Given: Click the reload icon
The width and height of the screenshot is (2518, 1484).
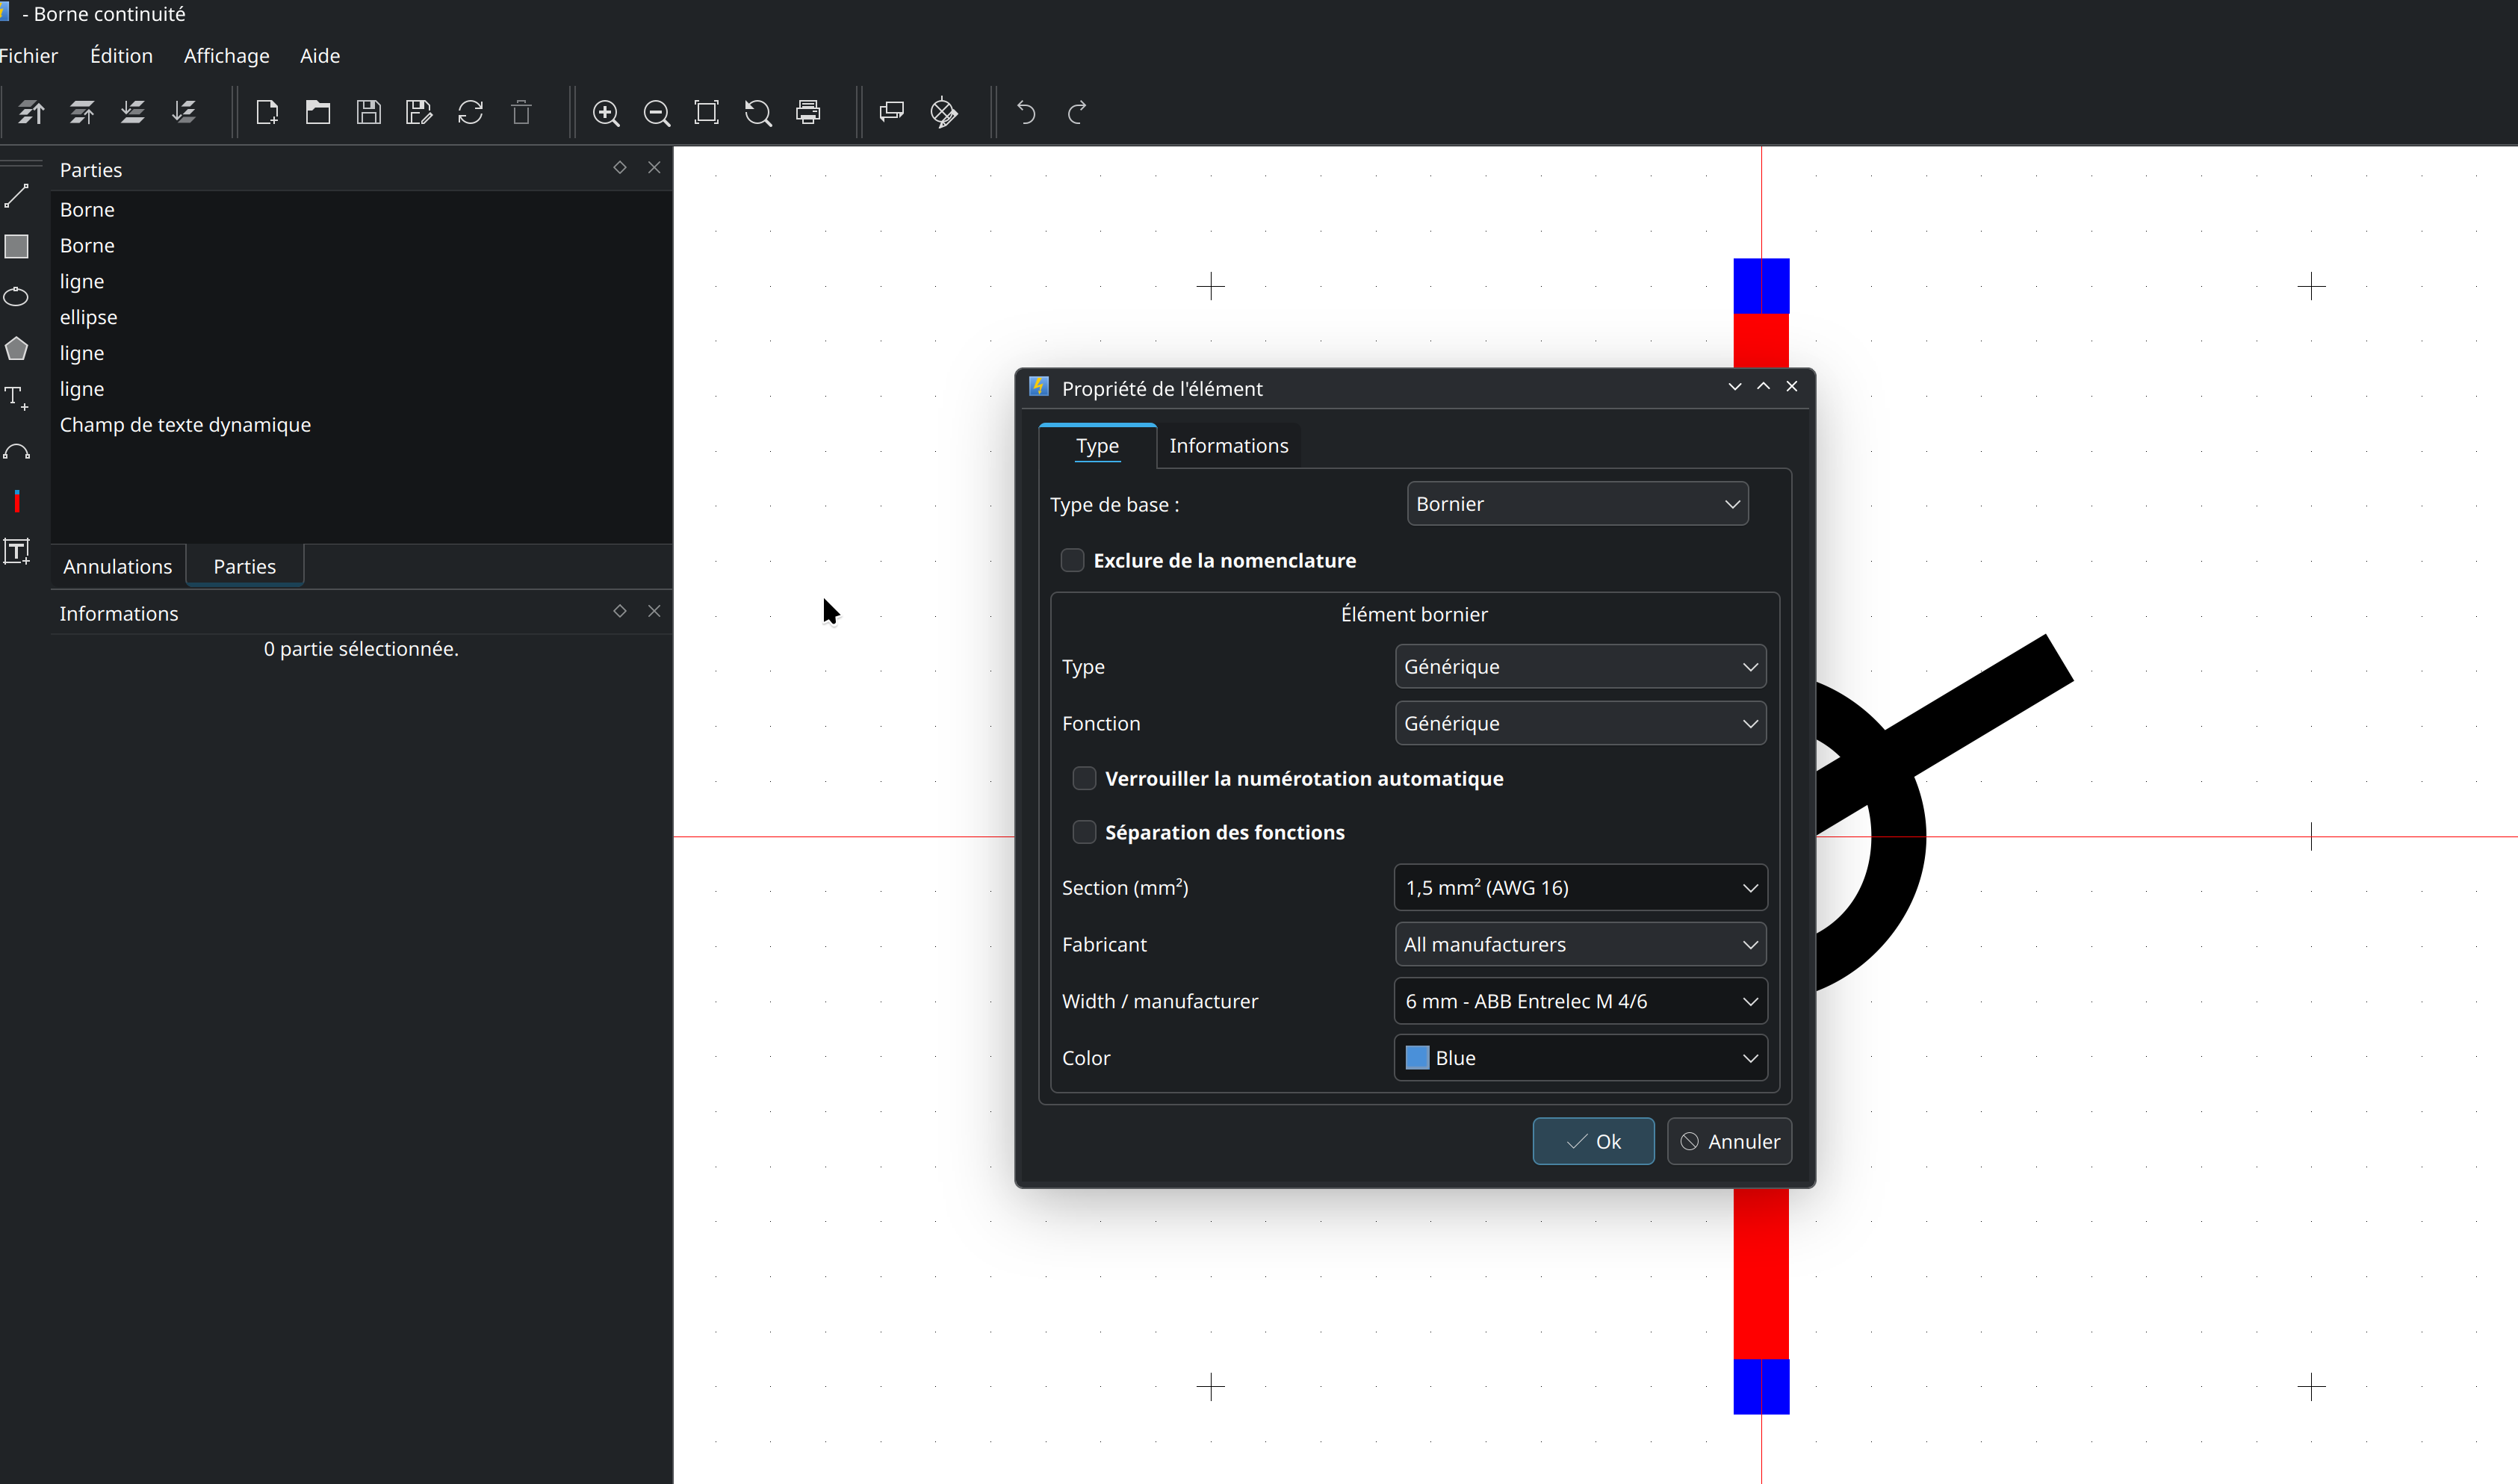Looking at the screenshot, I should tap(470, 112).
